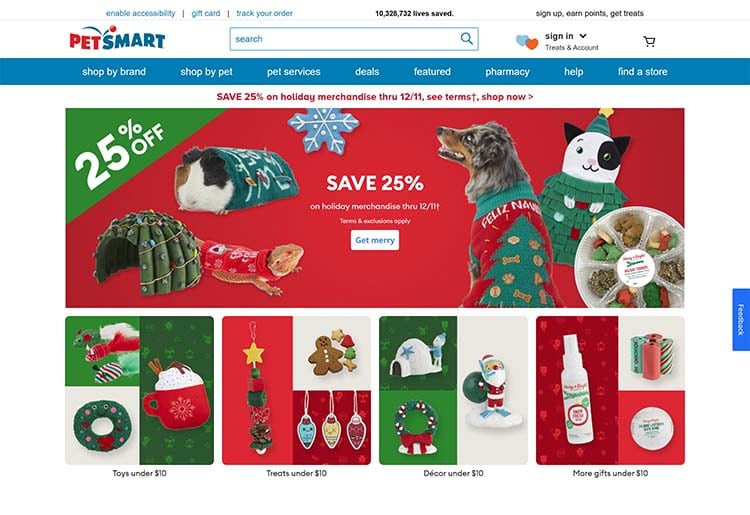Select the Toys under $10 thumbnail
Screen dimensions: 750x515
click(x=139, y=390)
